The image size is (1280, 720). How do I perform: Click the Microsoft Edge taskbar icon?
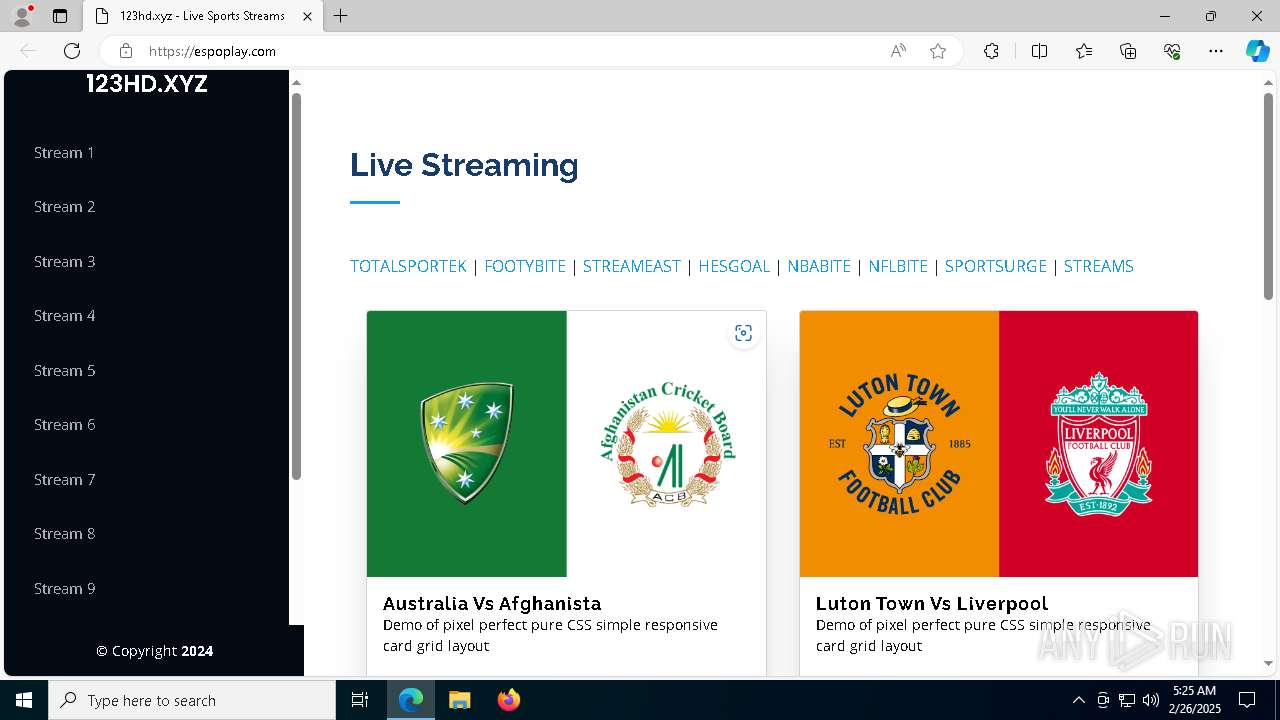click(411, 700)
